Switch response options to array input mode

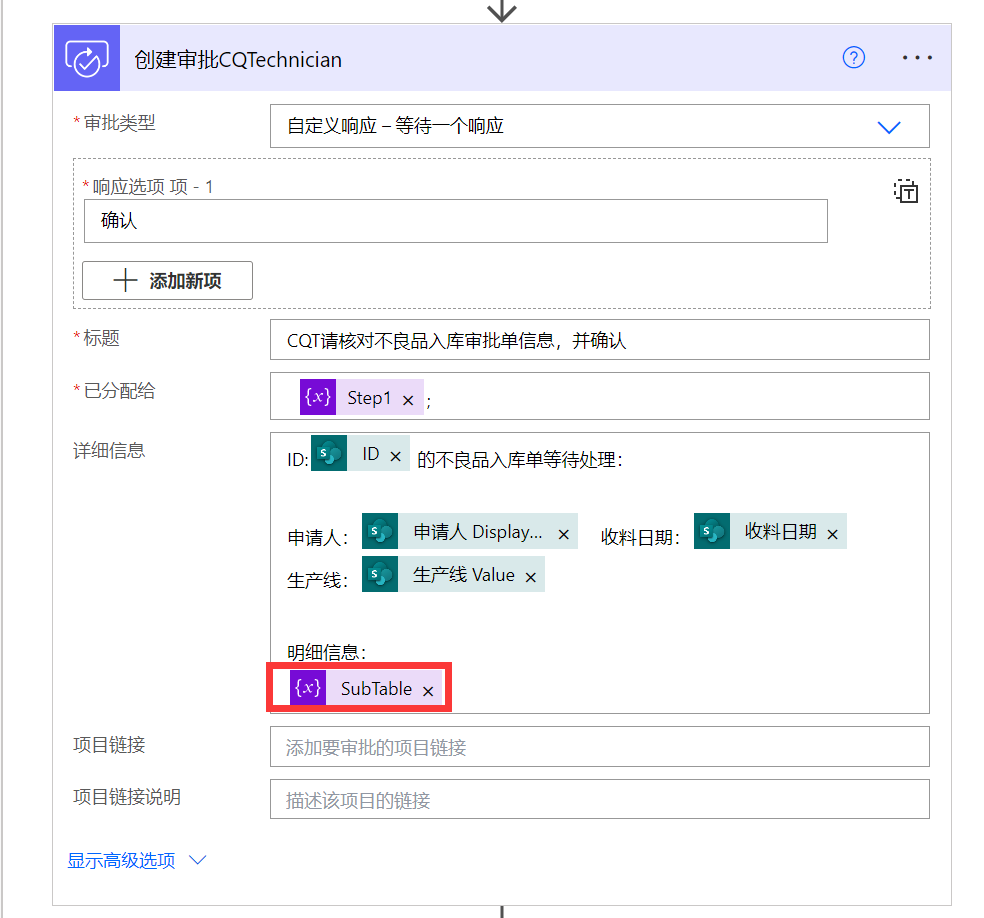point(906,191)
